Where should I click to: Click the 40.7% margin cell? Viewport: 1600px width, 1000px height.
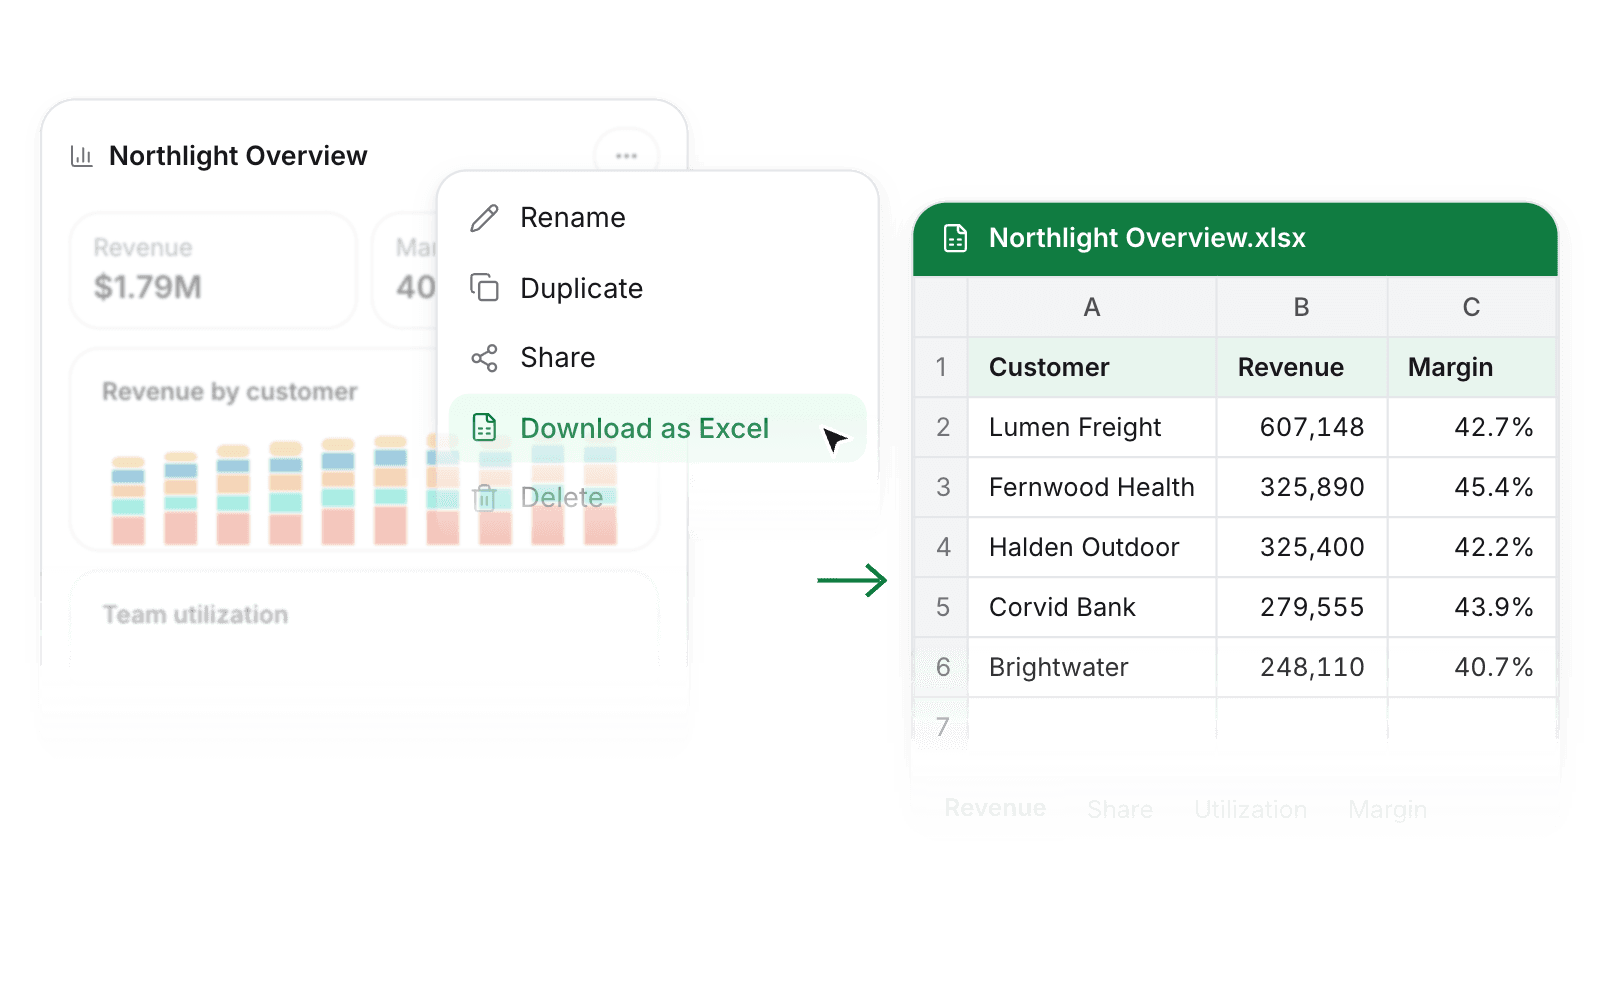[1472, 667]
